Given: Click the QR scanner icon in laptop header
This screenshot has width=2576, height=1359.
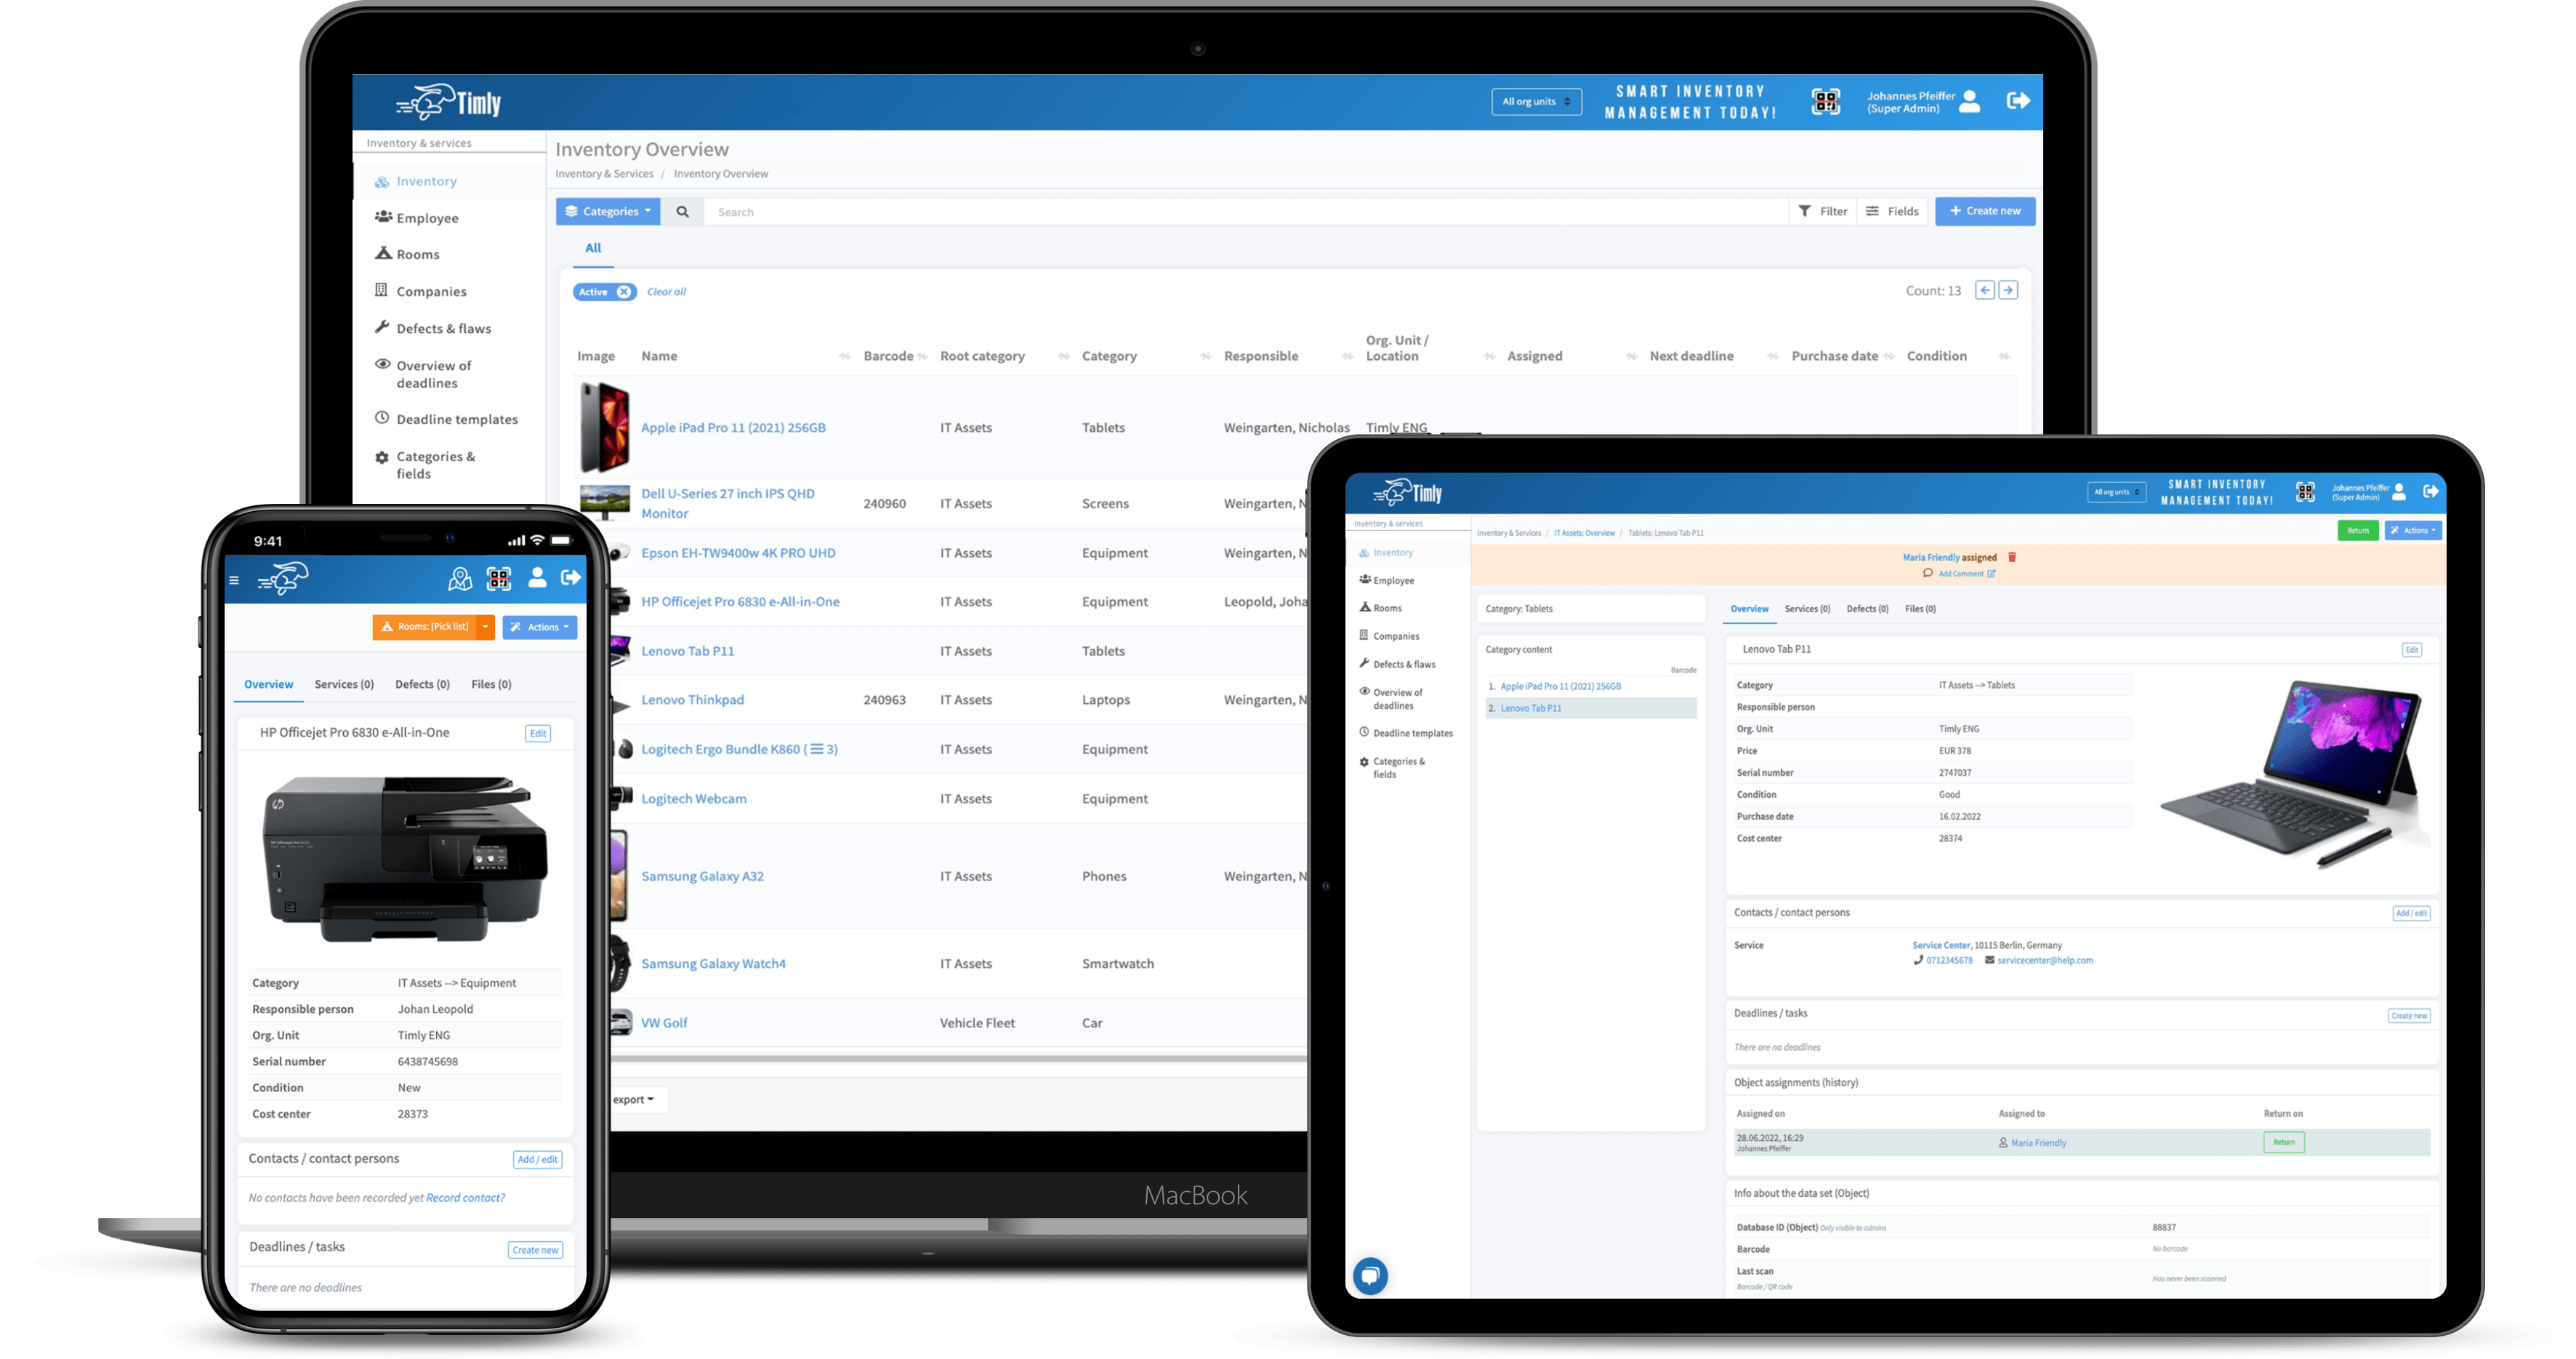Looking at the screenshot, I should (1825, 101).
